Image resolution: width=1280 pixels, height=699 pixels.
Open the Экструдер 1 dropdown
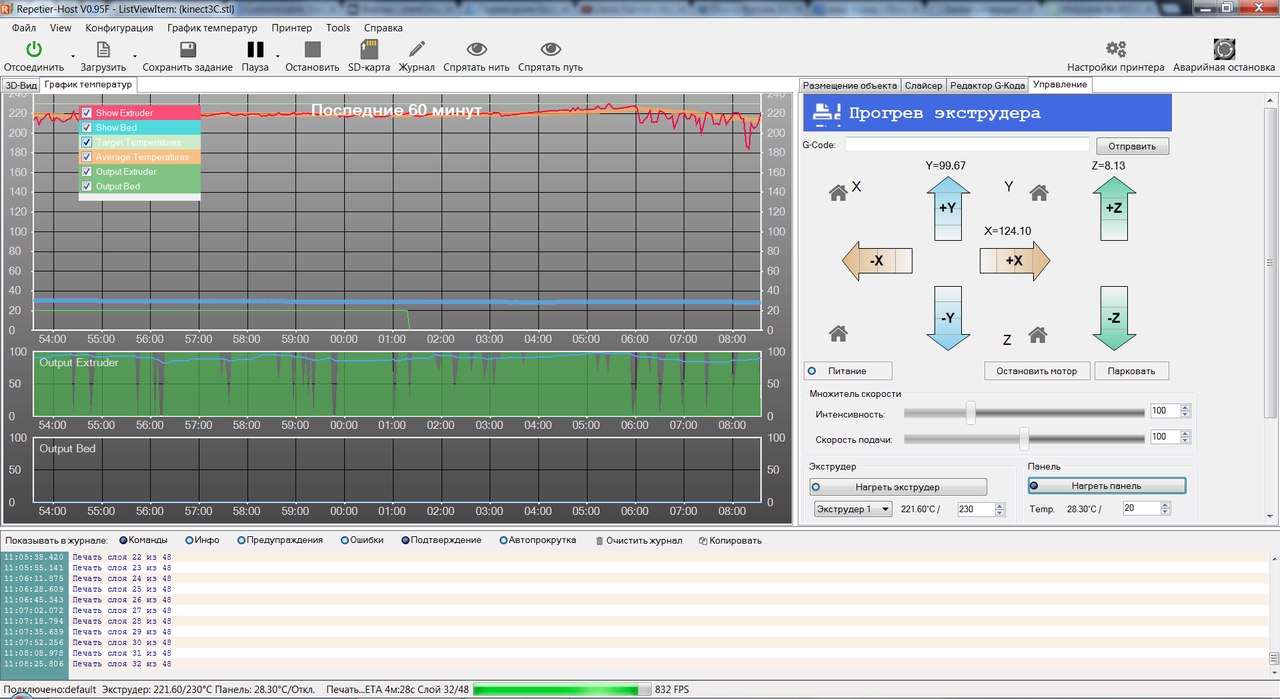tap(852, 509)
